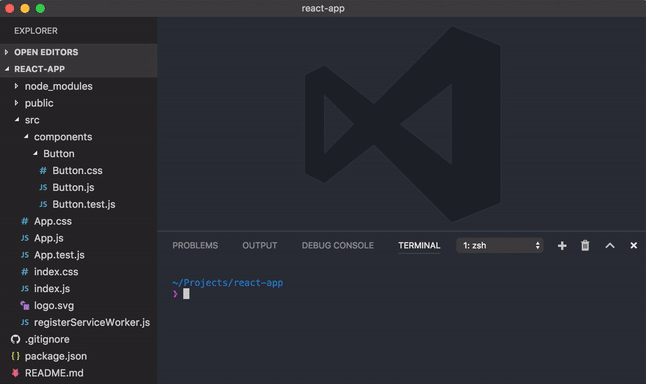Collapse the src folder arrow
Screen dimensions: 646x384
point(16,120)
